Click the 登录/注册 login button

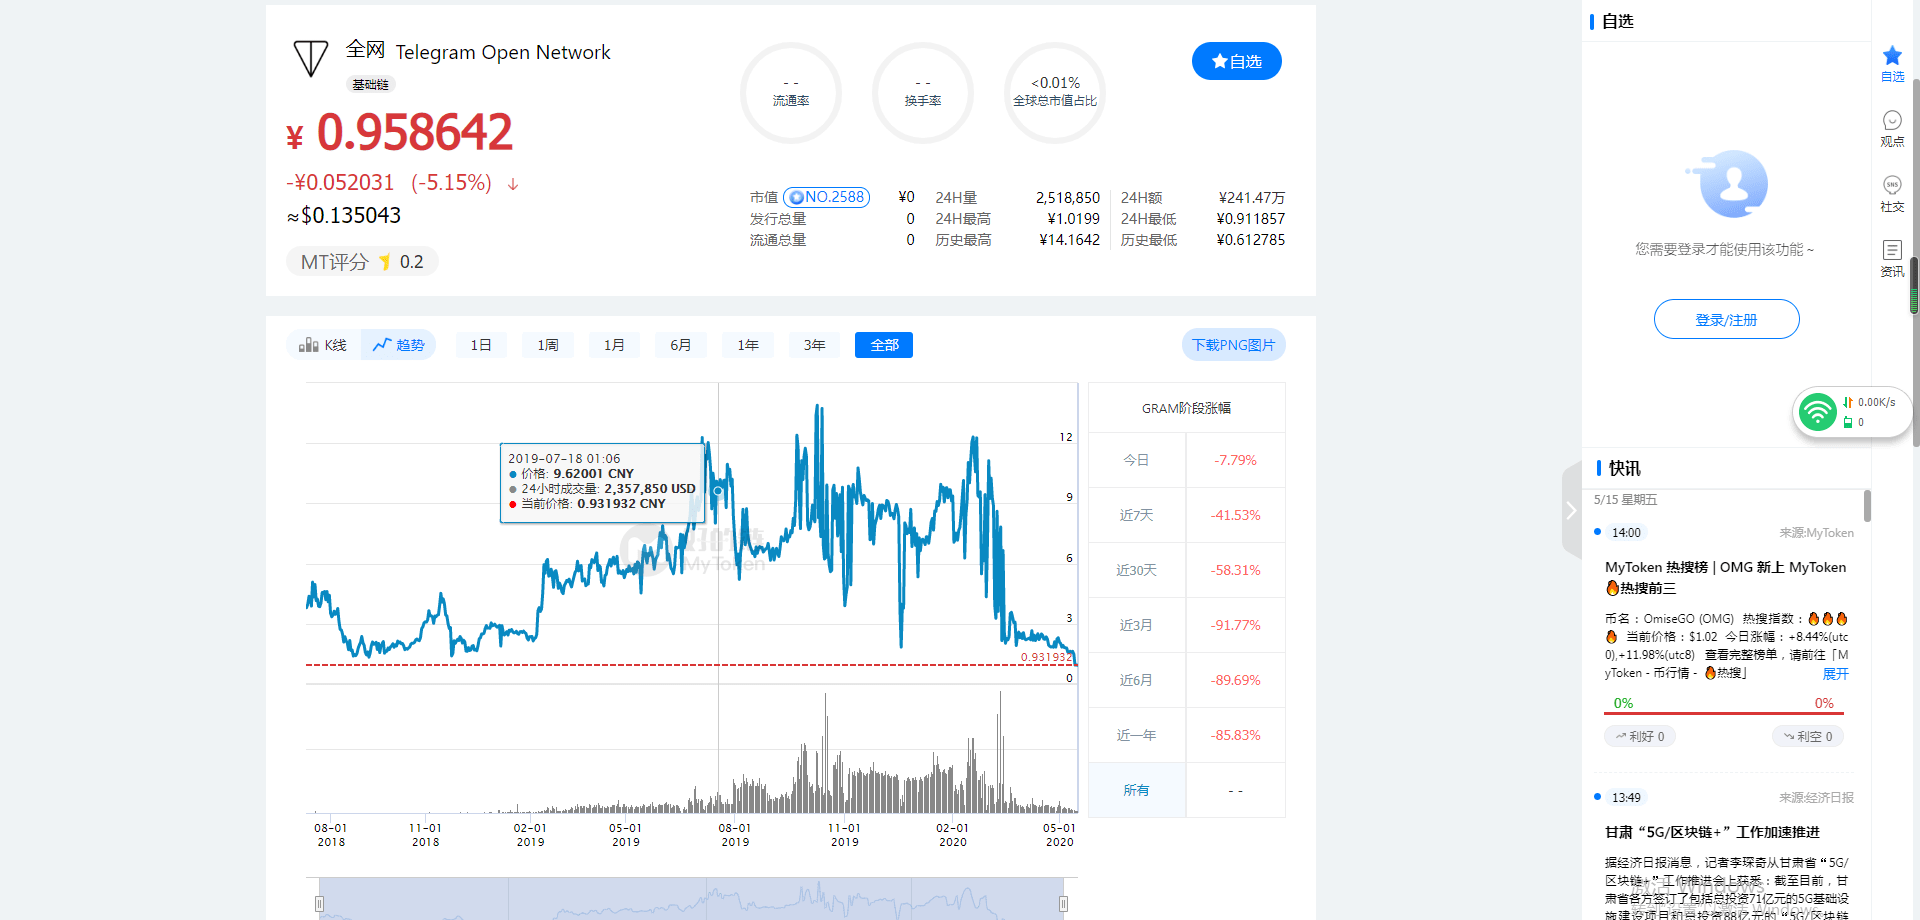coord(1726,319)
